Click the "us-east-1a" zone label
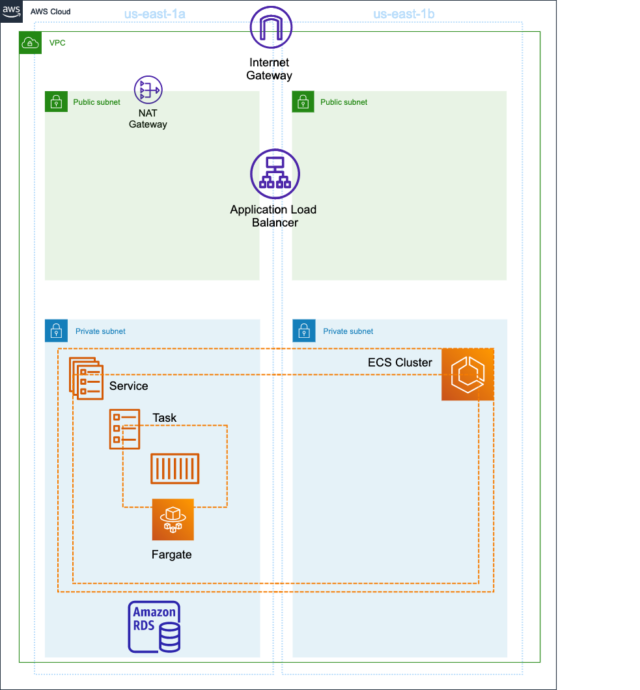640x690 pixels. point(154,14)
